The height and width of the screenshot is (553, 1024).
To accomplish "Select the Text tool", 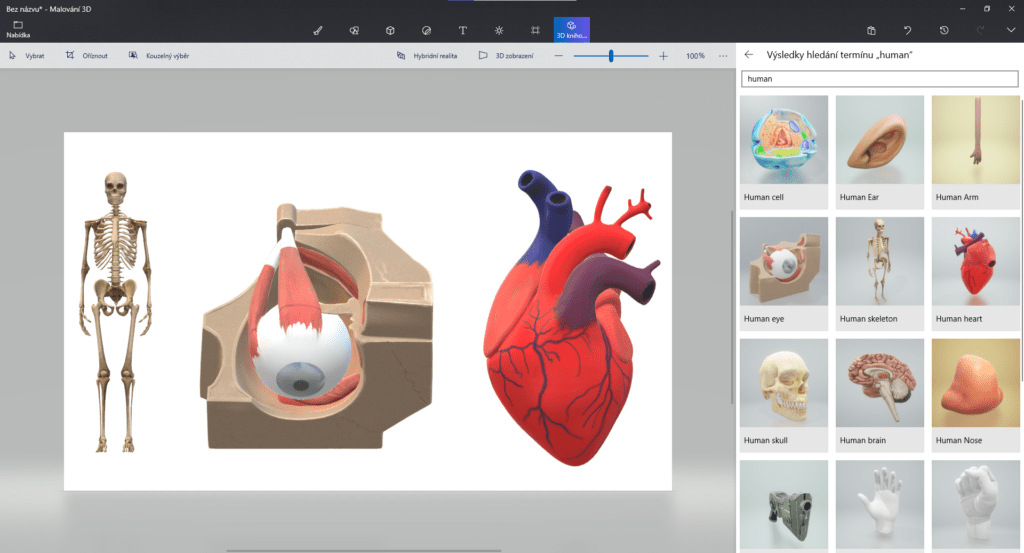I will [462, 30].
